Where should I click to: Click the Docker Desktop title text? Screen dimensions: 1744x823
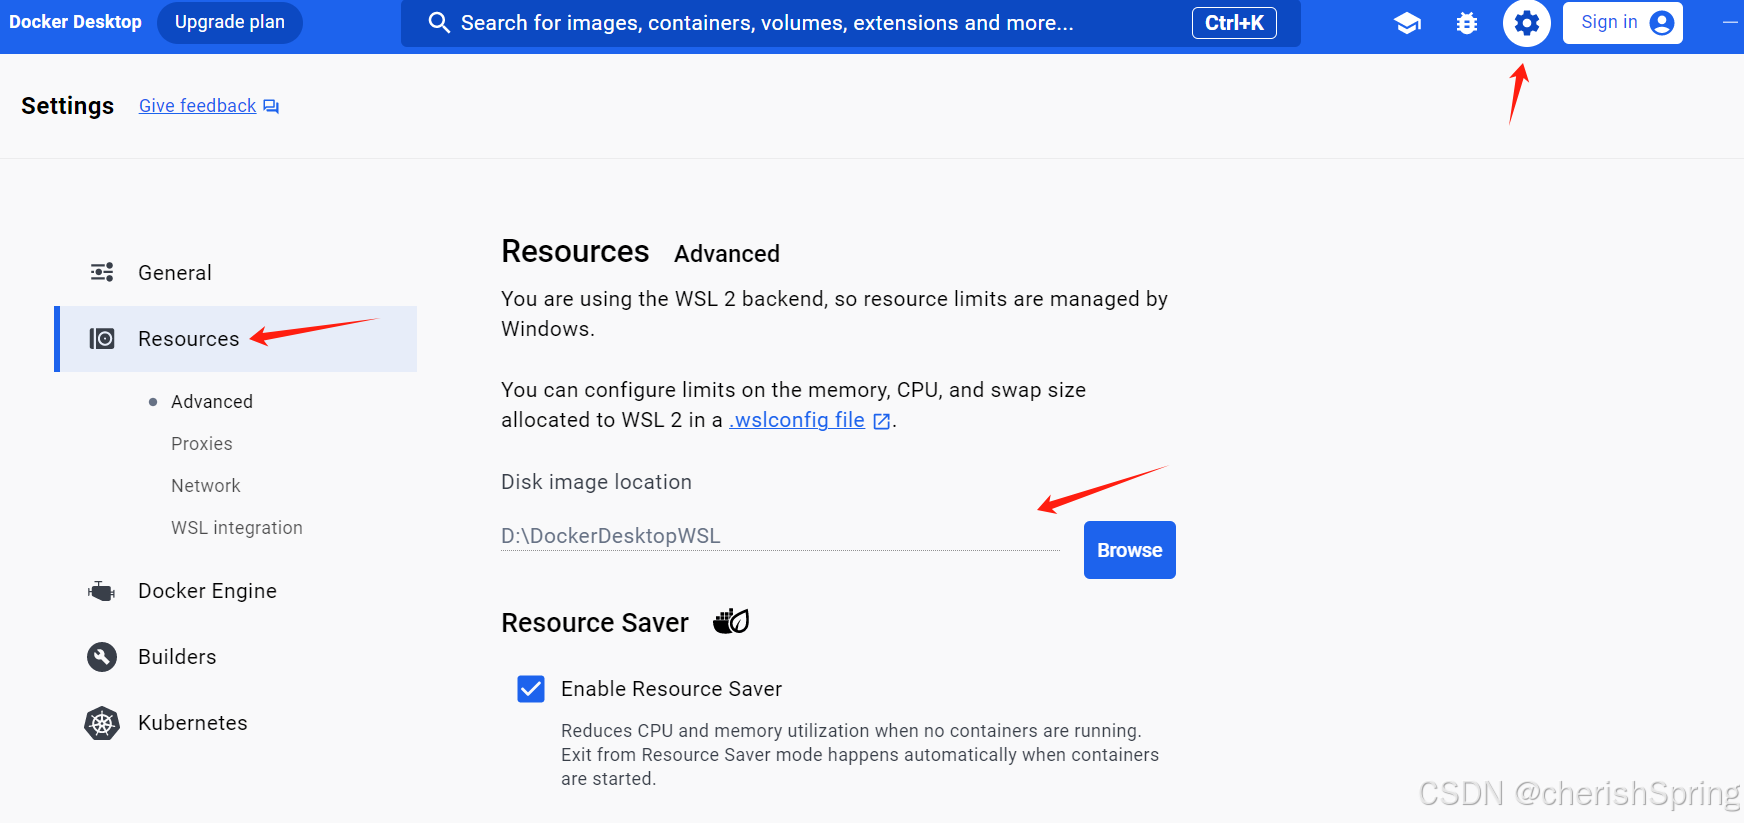pyautogui.click(x=75, y=22)
